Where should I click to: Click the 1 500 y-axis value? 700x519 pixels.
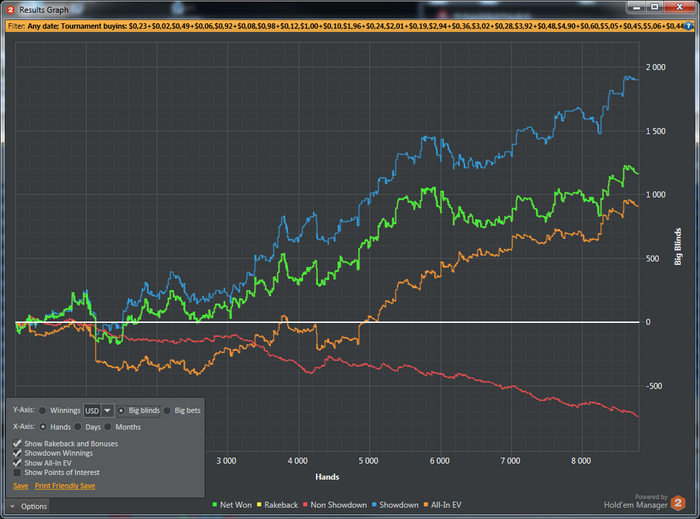655,131
